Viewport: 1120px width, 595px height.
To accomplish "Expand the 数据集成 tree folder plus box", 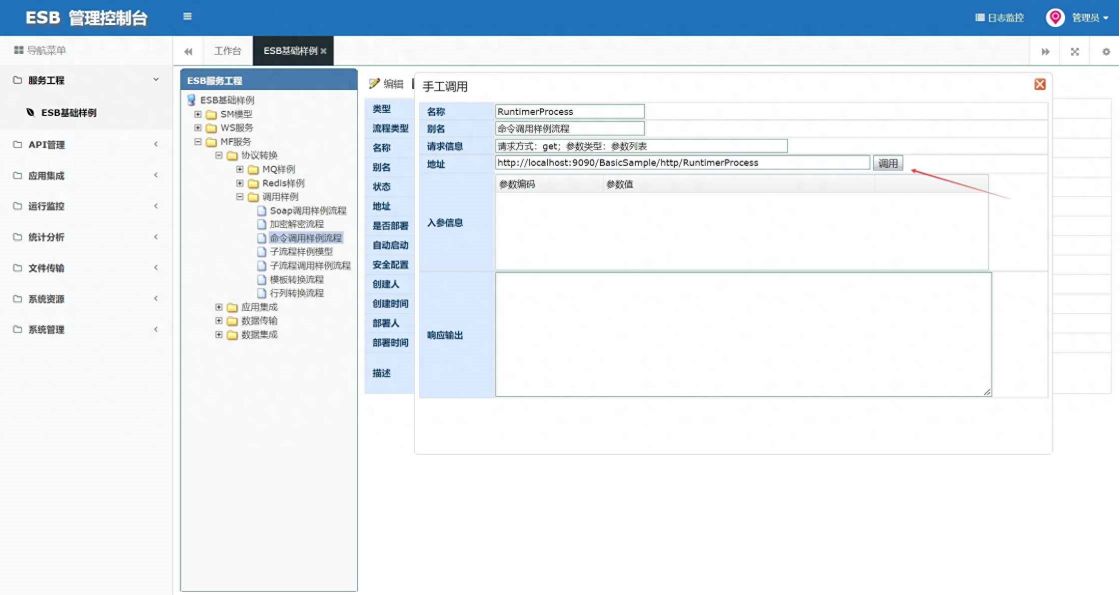I will pyautogui.click(x=219, y=334).
